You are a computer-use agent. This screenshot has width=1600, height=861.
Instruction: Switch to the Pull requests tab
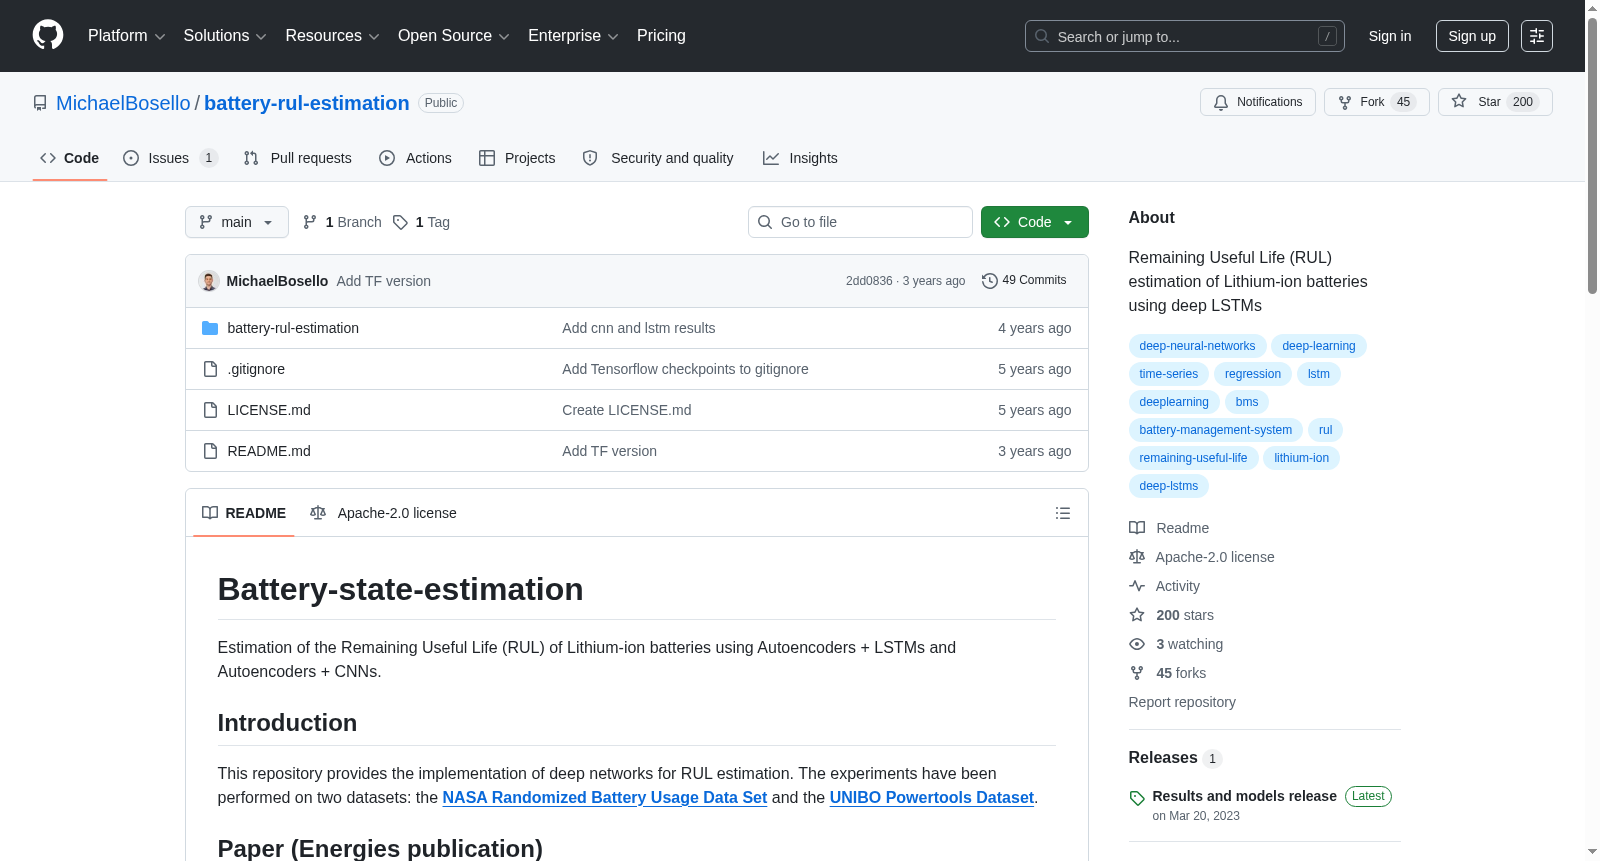(x=298, y=158)
